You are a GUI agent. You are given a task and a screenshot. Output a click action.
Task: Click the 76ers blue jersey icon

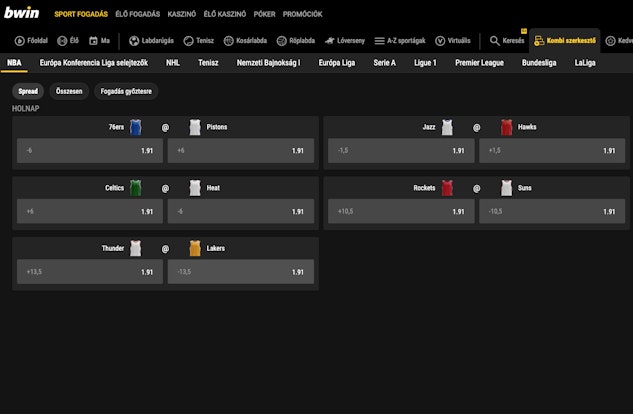136,127
